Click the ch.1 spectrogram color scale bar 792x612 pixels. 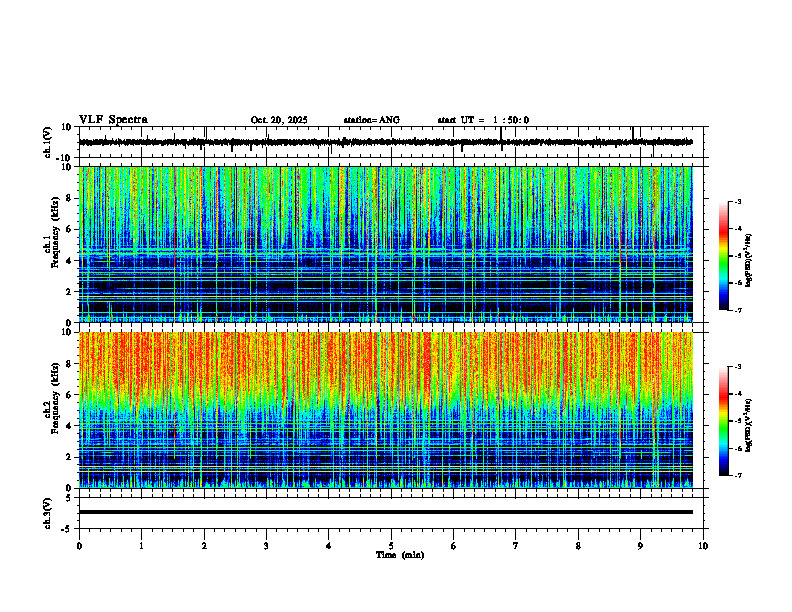click(723, 256)
